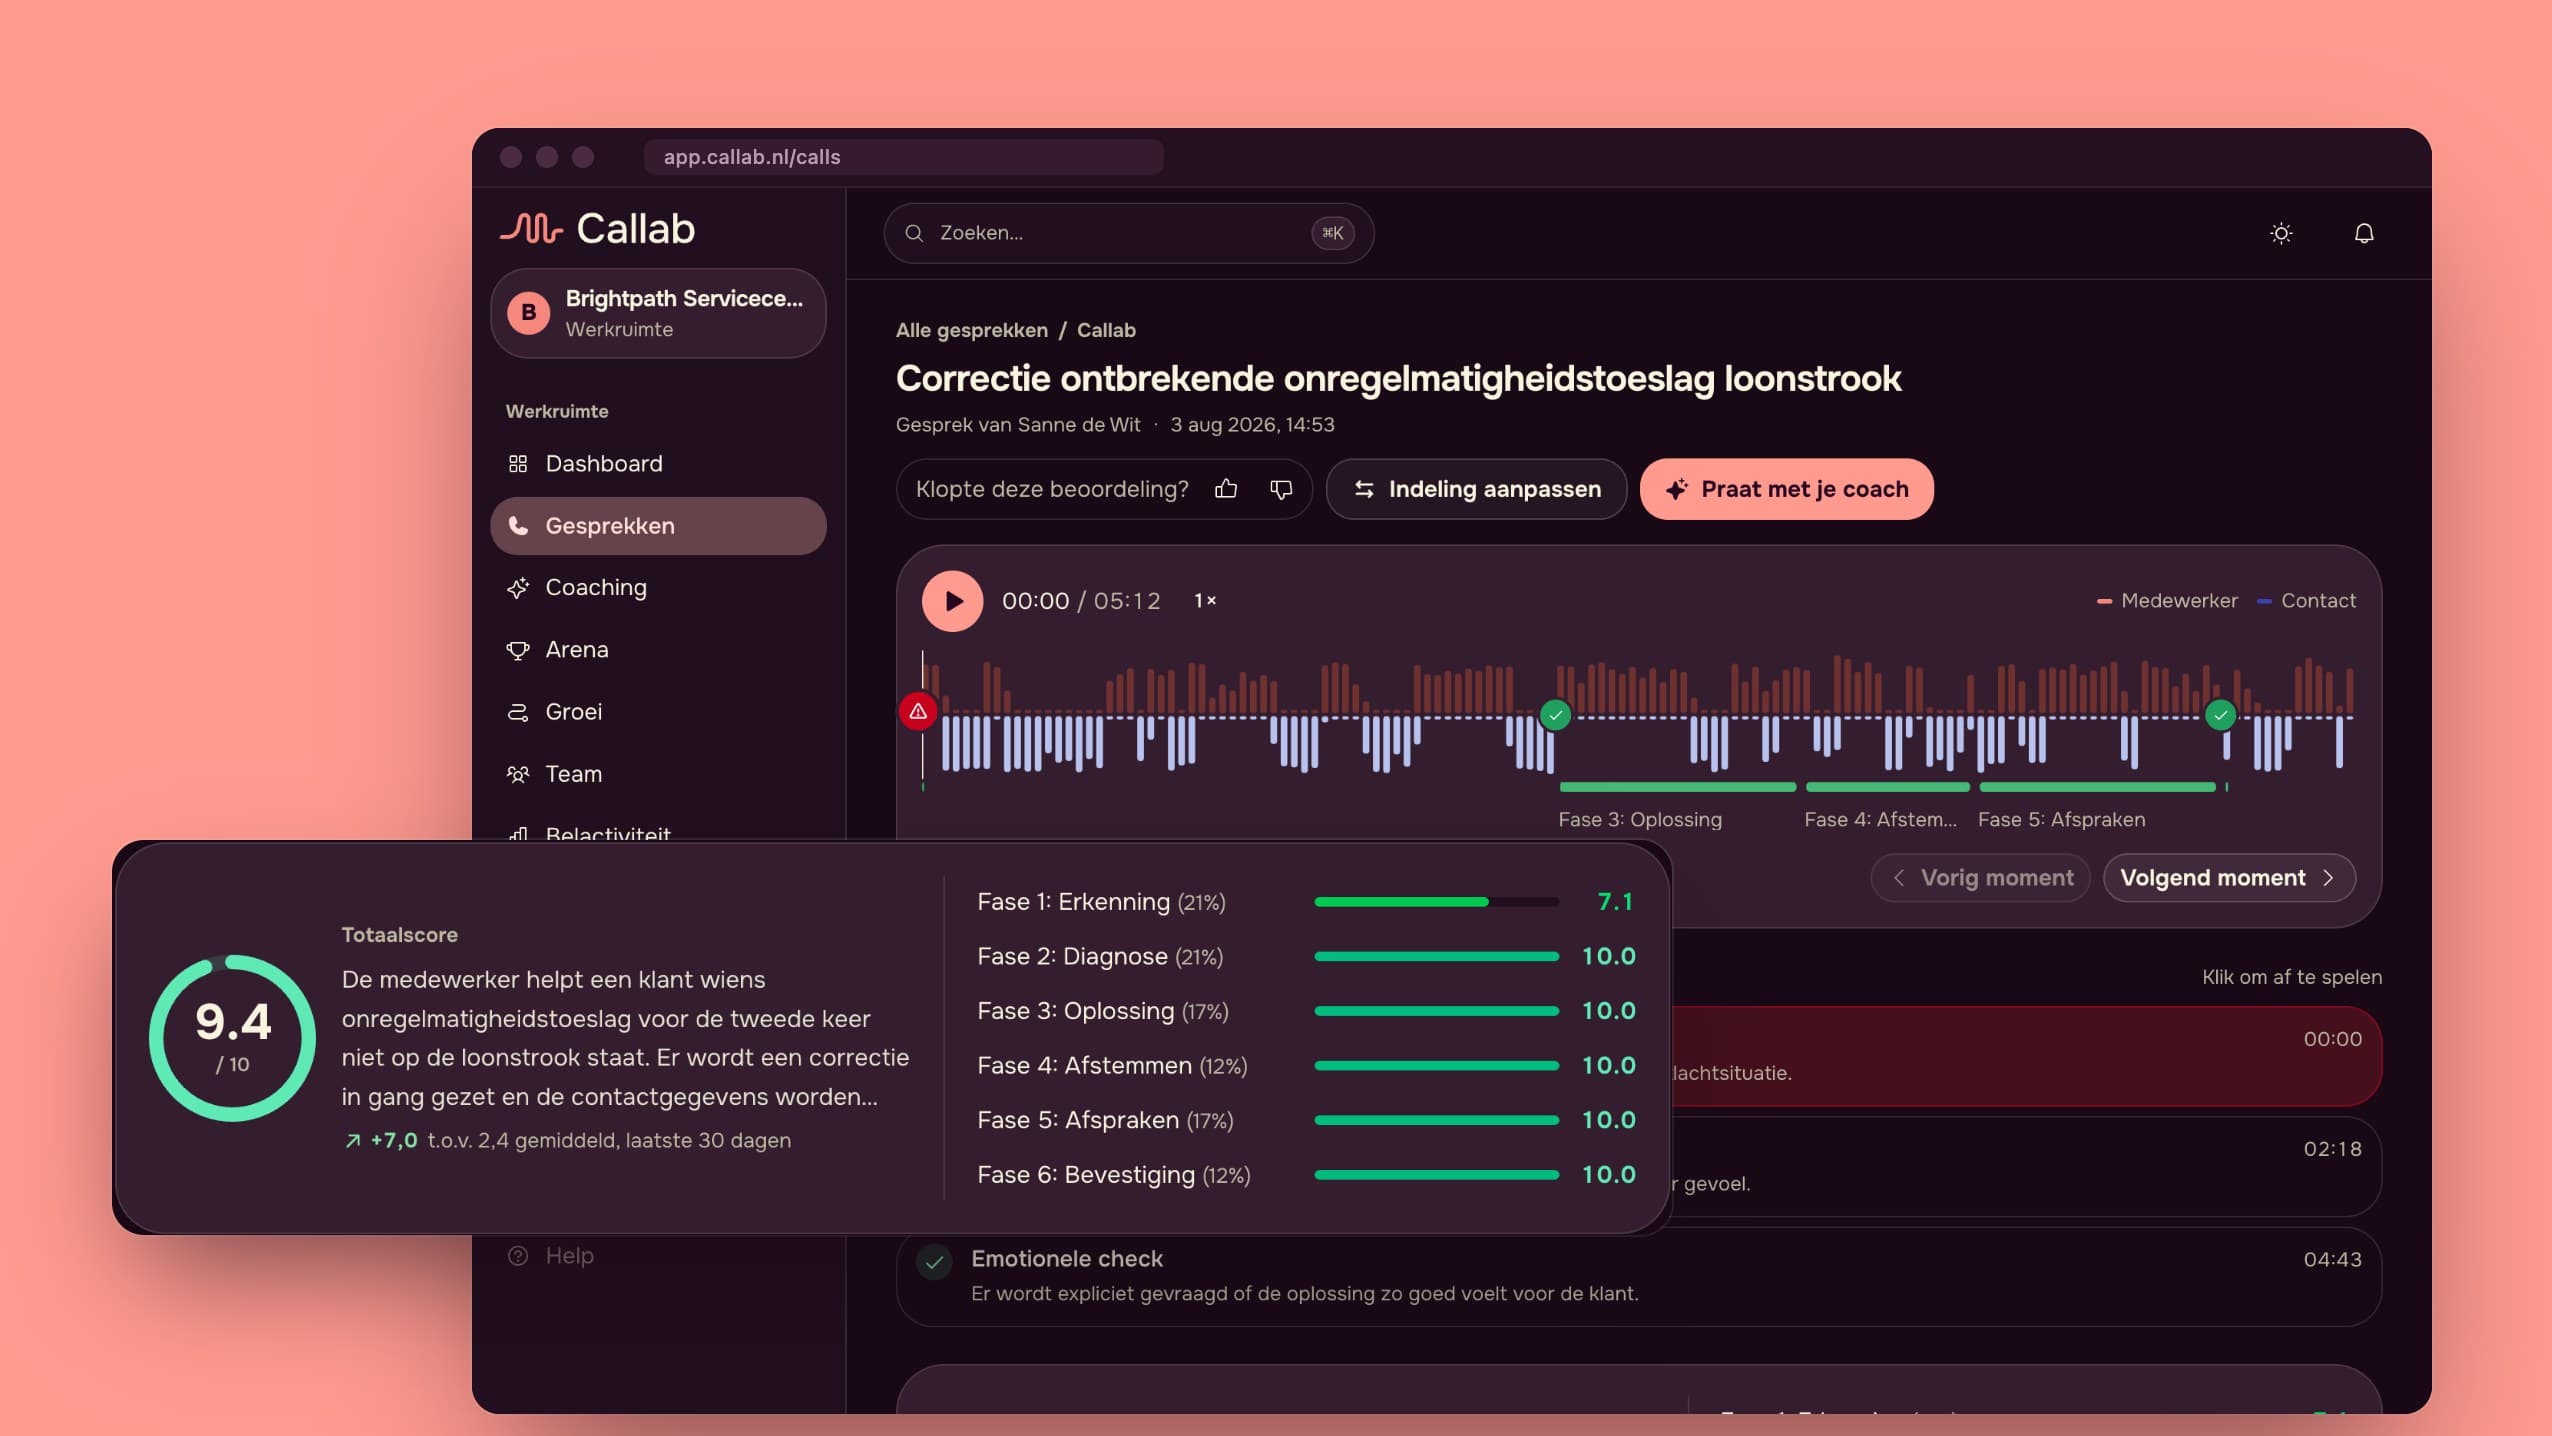Click the Fase 2: Diagnose score row
This screenshot has width=2552, height=1436.
(x=1306, y=957)
